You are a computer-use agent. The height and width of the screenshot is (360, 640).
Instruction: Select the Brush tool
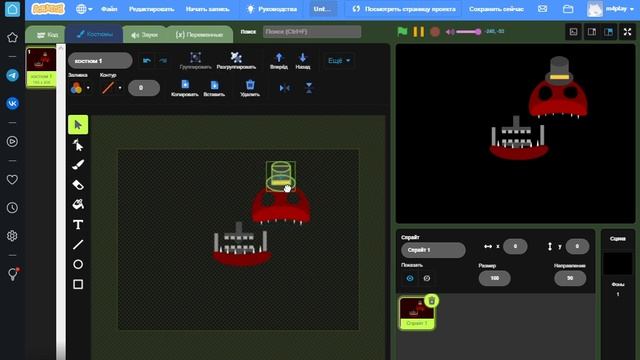coord(78,164)
